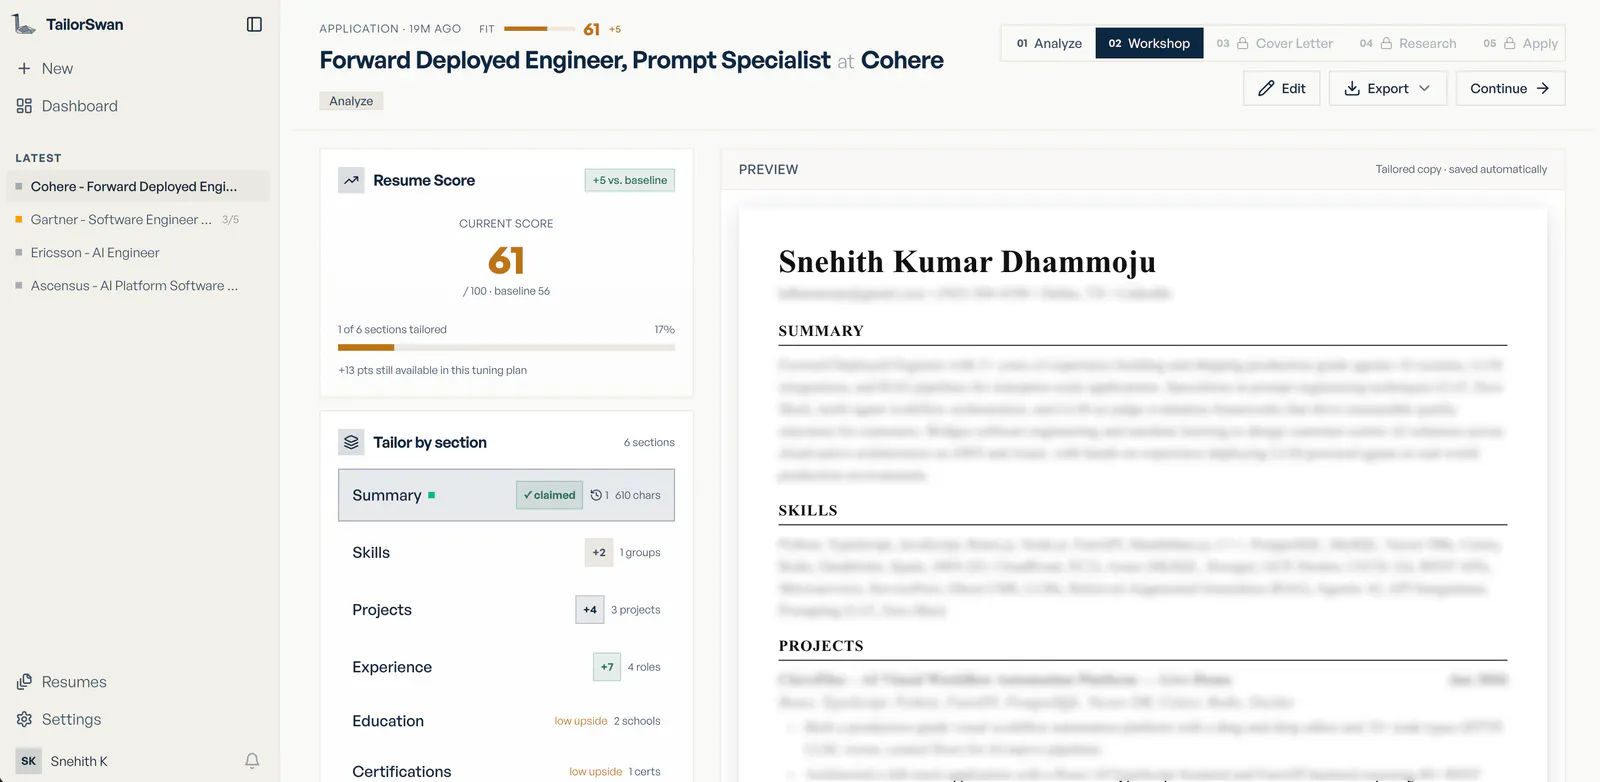Screen dimensions: 1600x782
Task: Click "Tailored copy · saved automatically" text
Action: [1461, 169]
